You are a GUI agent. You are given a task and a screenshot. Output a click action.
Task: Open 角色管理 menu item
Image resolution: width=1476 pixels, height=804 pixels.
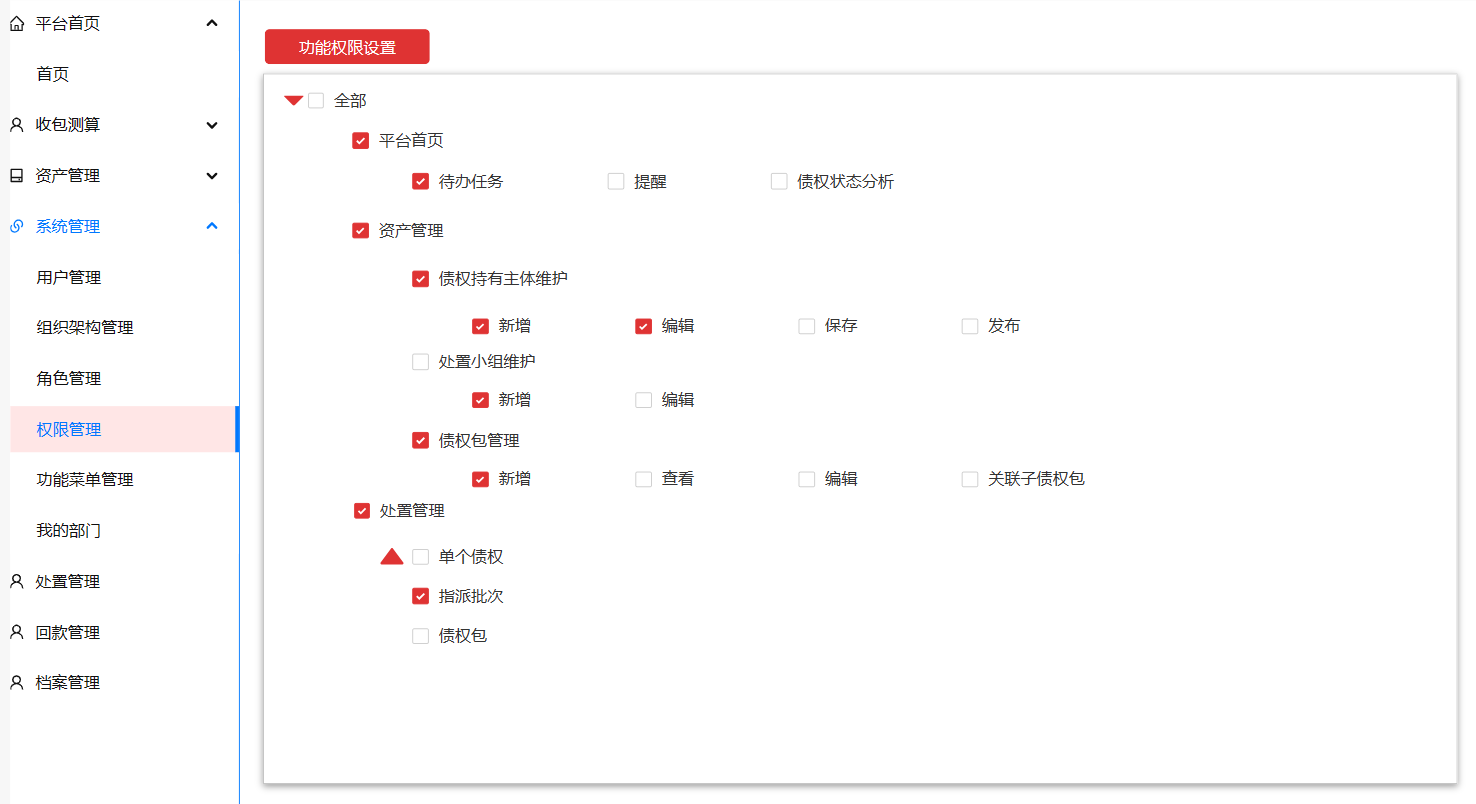tap(68, 379)
